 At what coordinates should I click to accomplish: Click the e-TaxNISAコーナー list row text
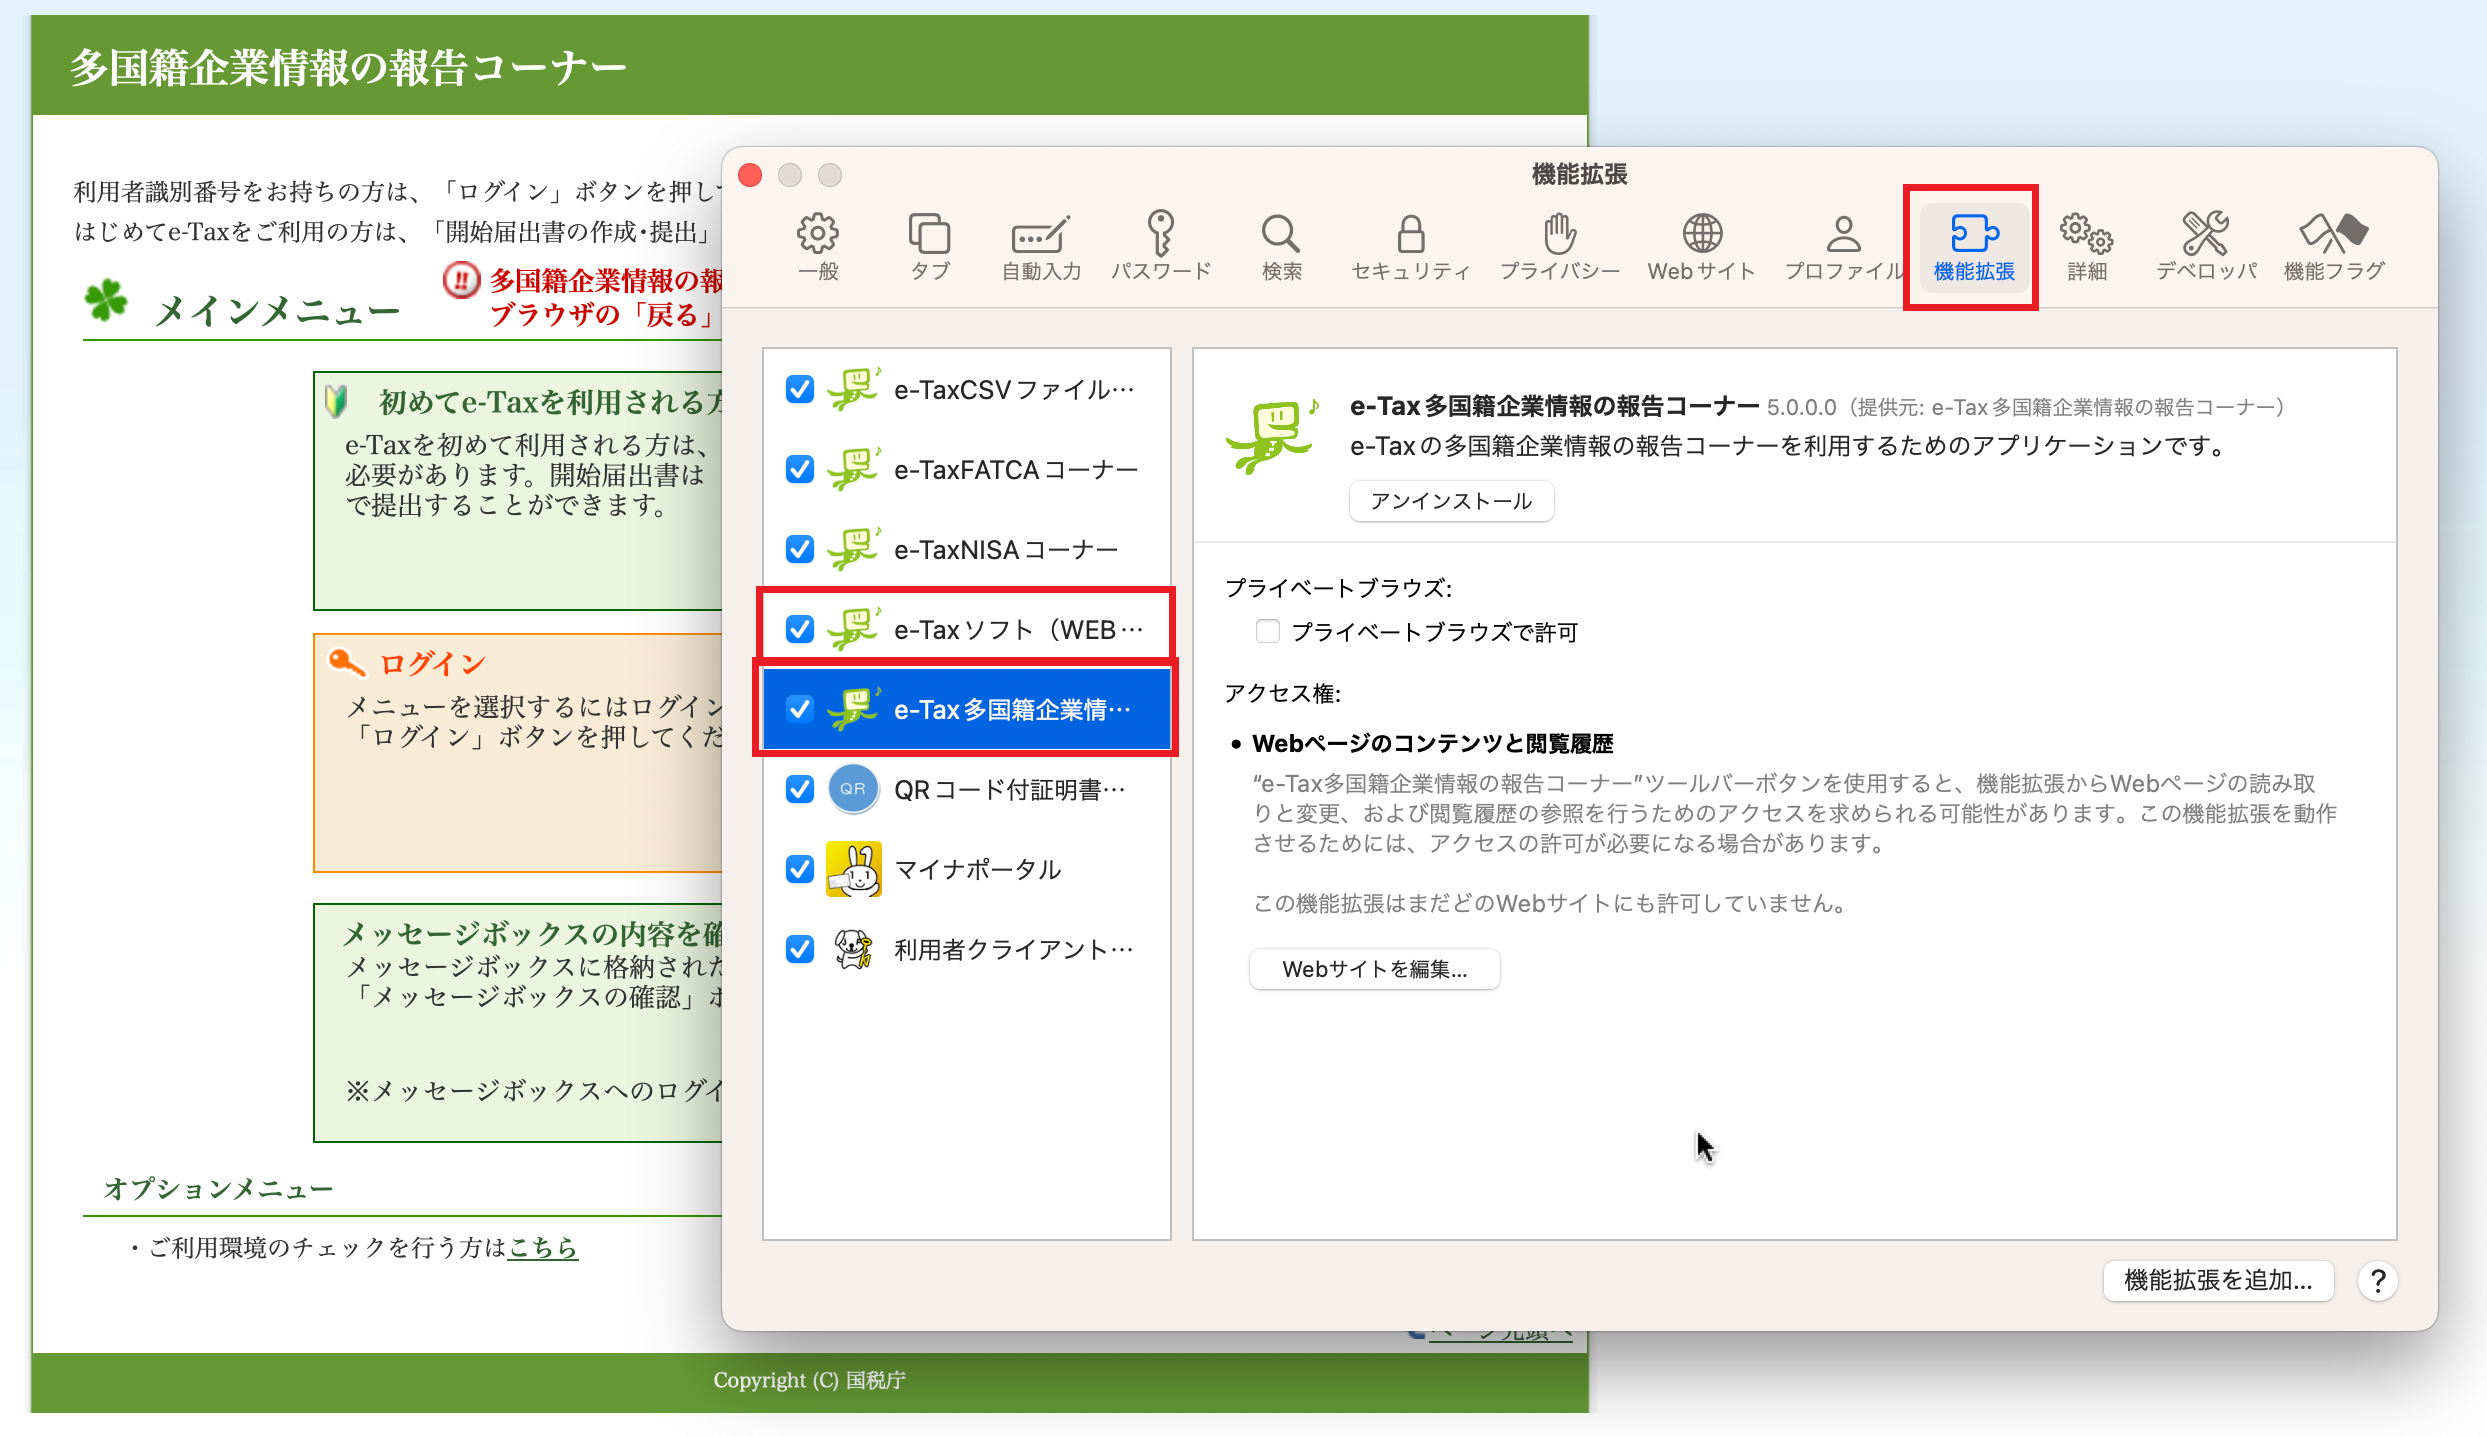point(1006,549)
